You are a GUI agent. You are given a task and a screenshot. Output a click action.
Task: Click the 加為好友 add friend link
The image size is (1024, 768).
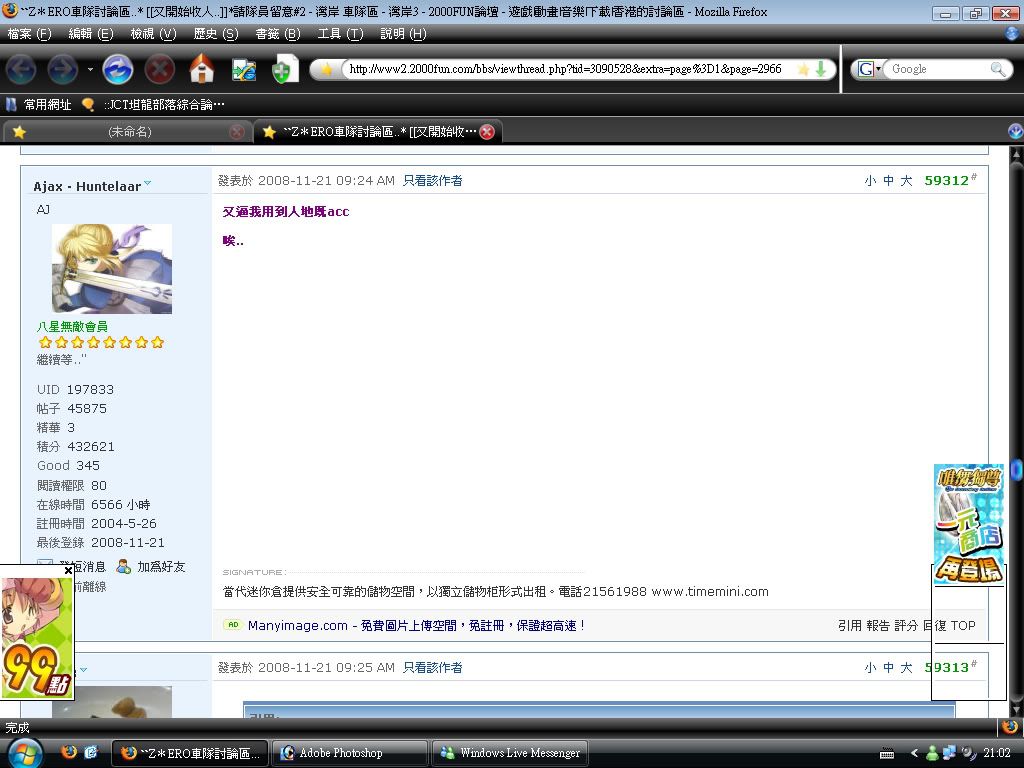pyautogui.click(x=160, y=567)
